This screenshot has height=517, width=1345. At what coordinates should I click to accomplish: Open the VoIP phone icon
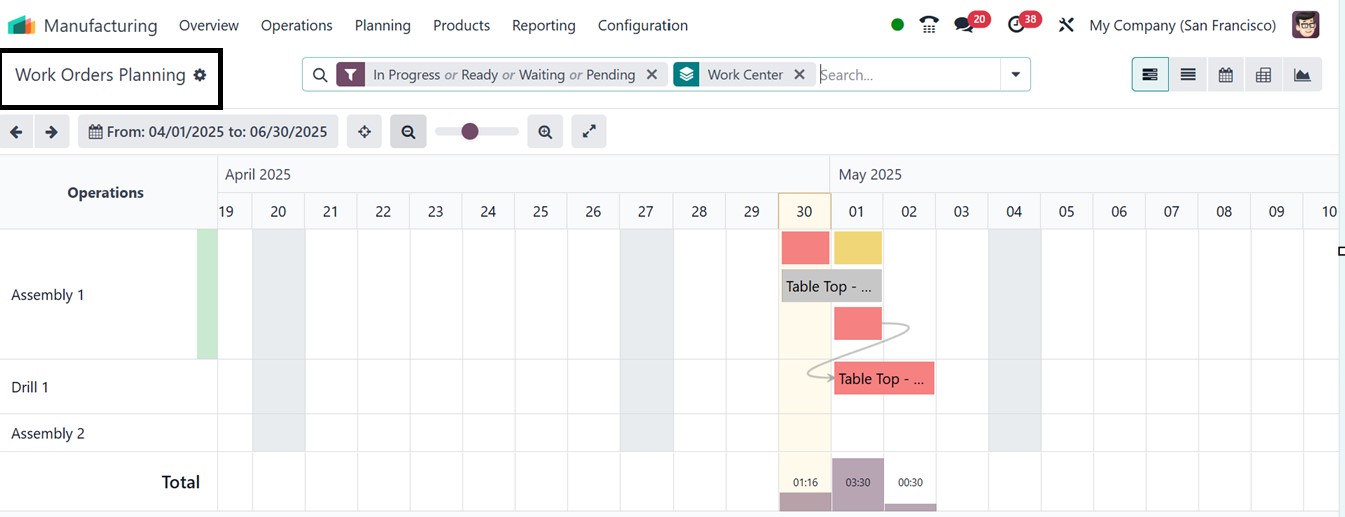pos(929,25)
